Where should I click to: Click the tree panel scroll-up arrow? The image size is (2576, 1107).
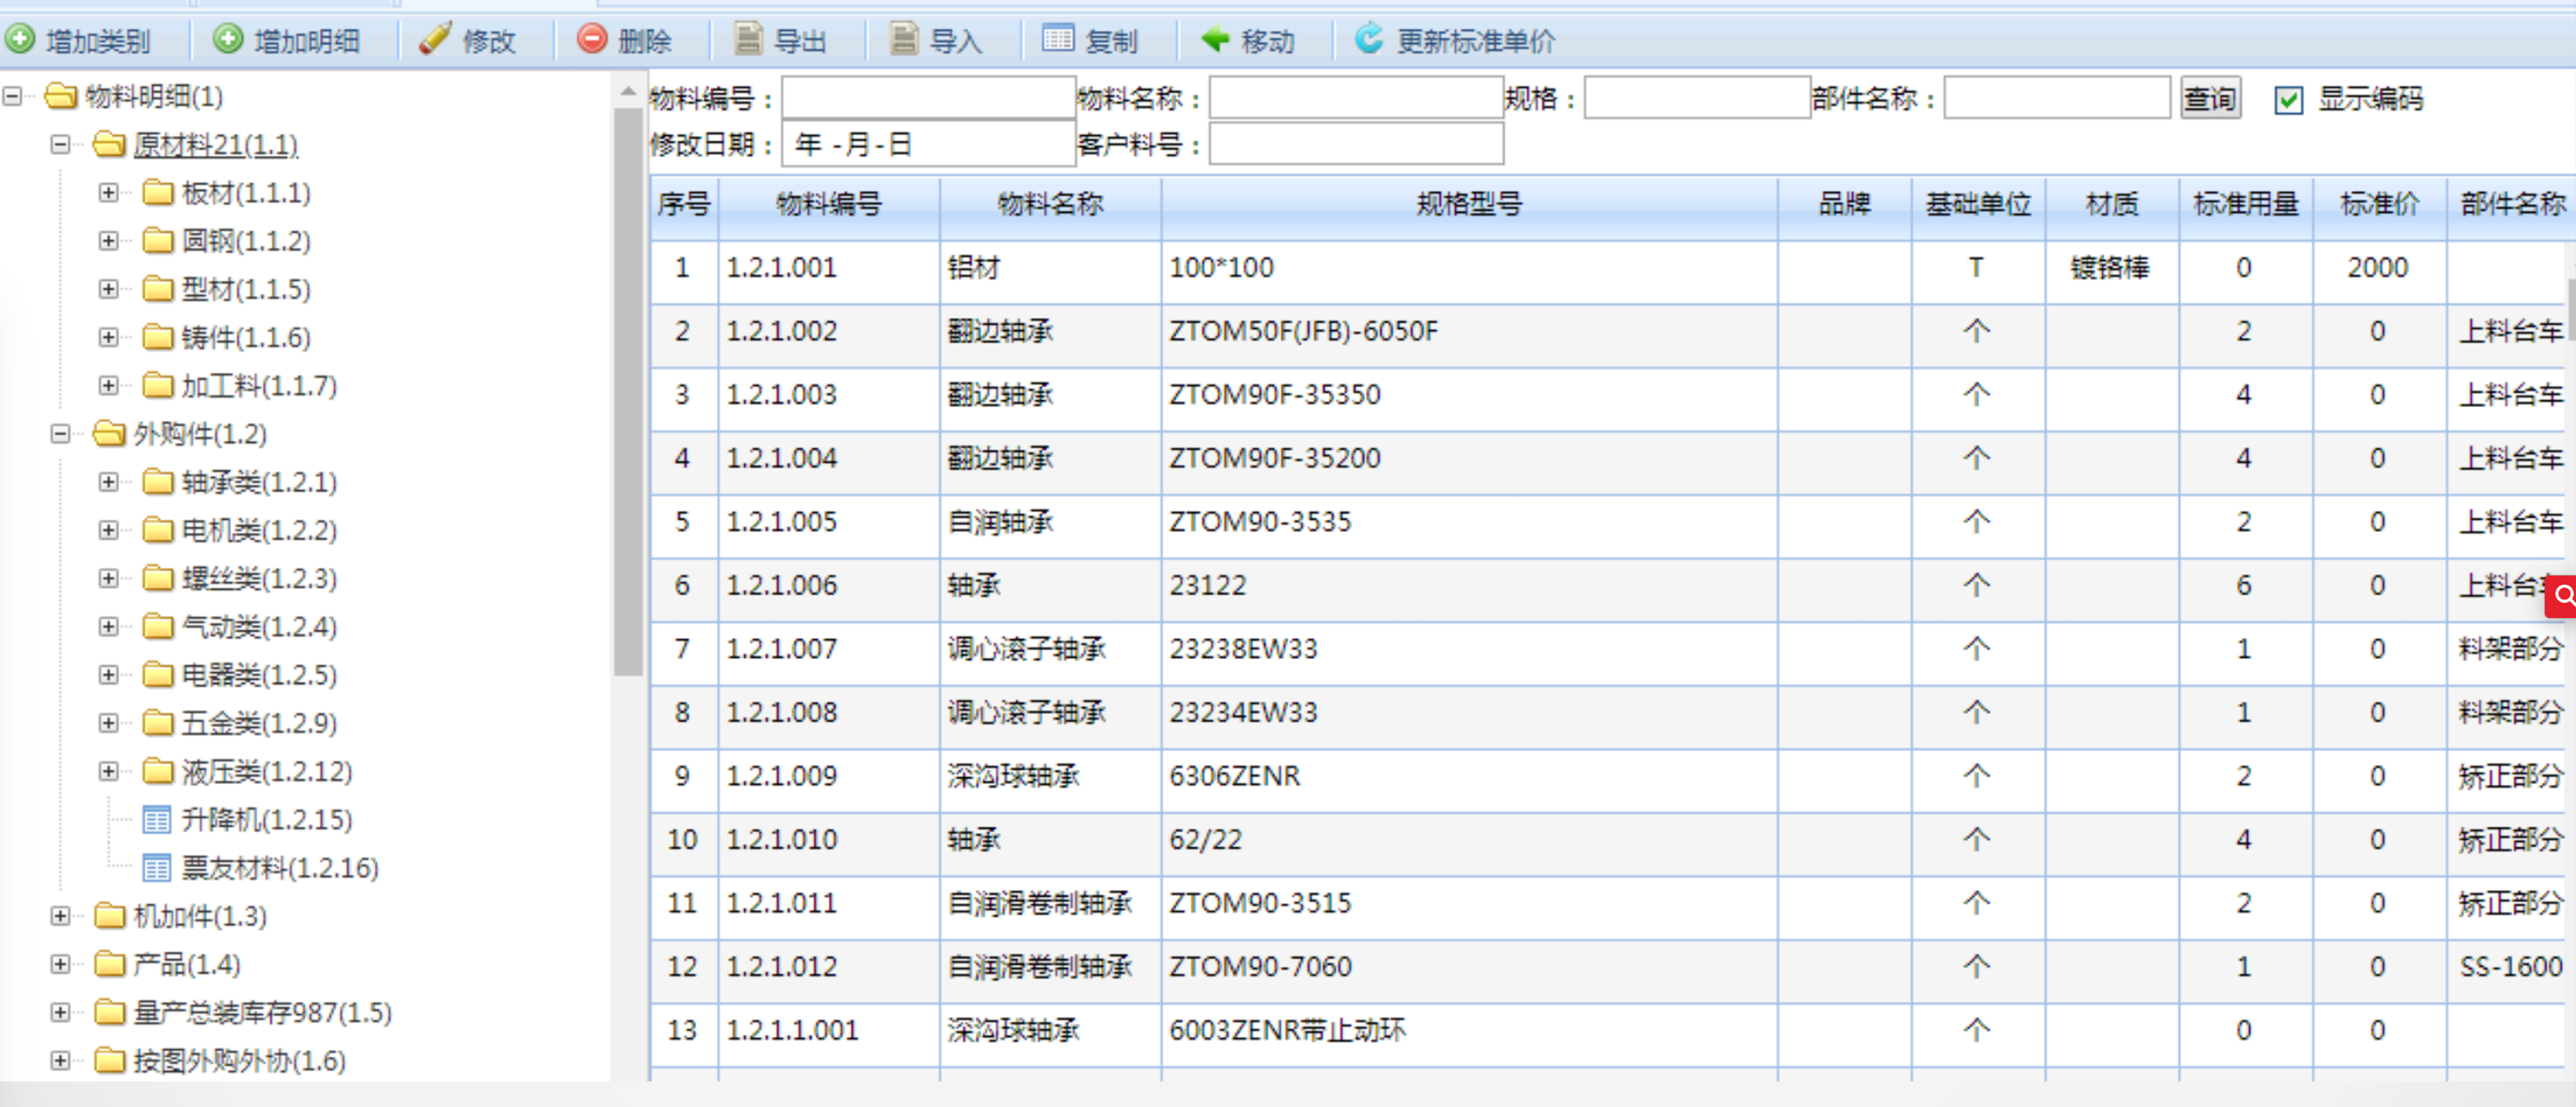click(x=628, y=92)
